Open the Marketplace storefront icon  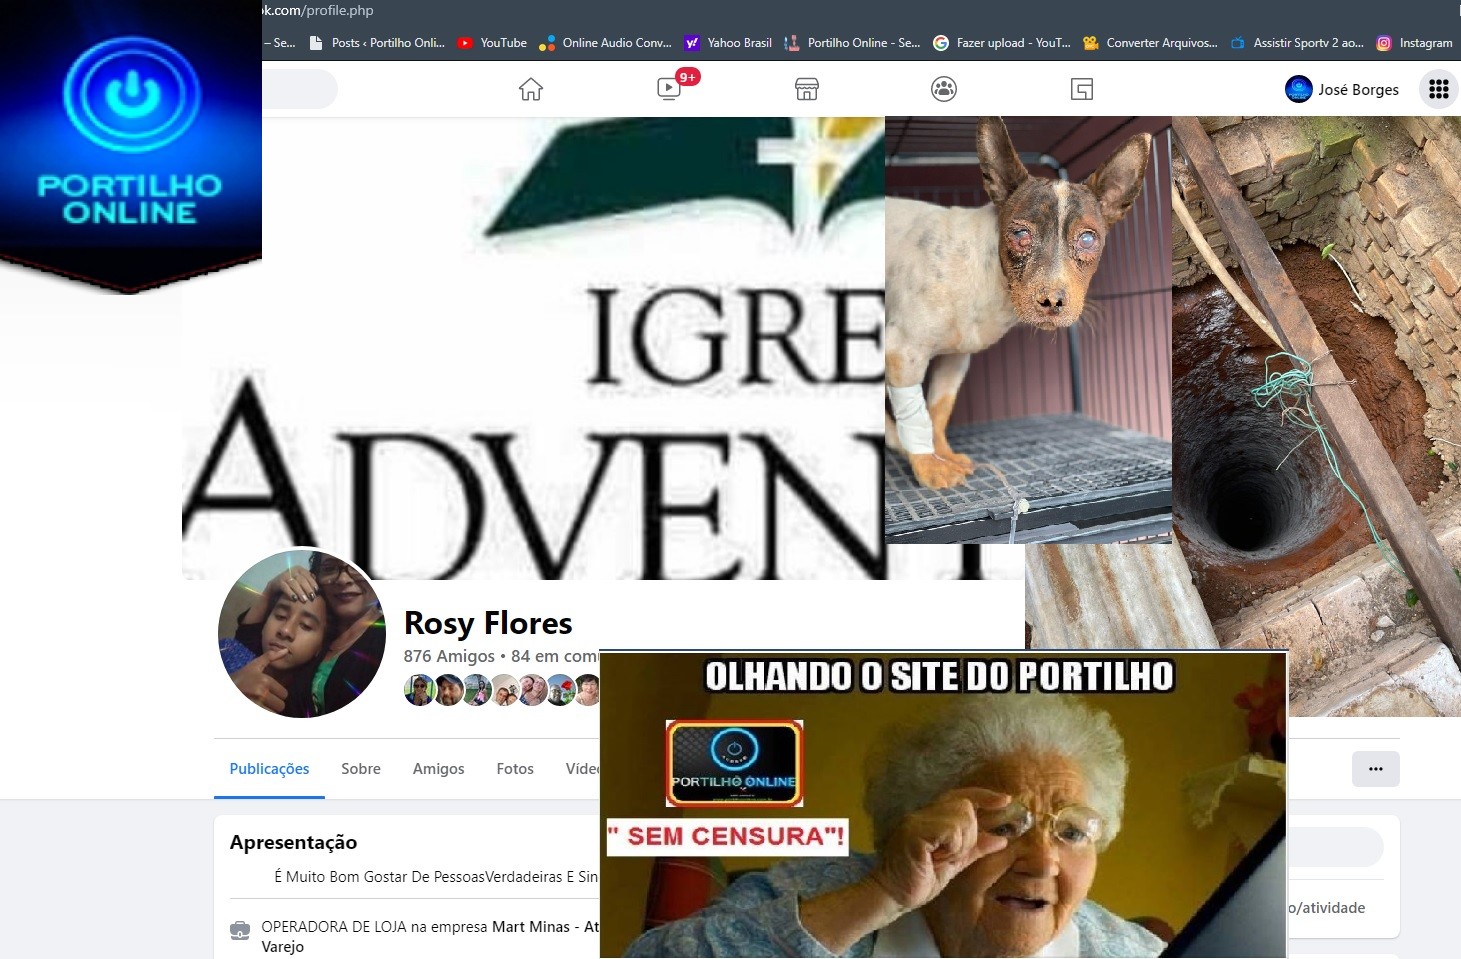click(x=807, y=90)
